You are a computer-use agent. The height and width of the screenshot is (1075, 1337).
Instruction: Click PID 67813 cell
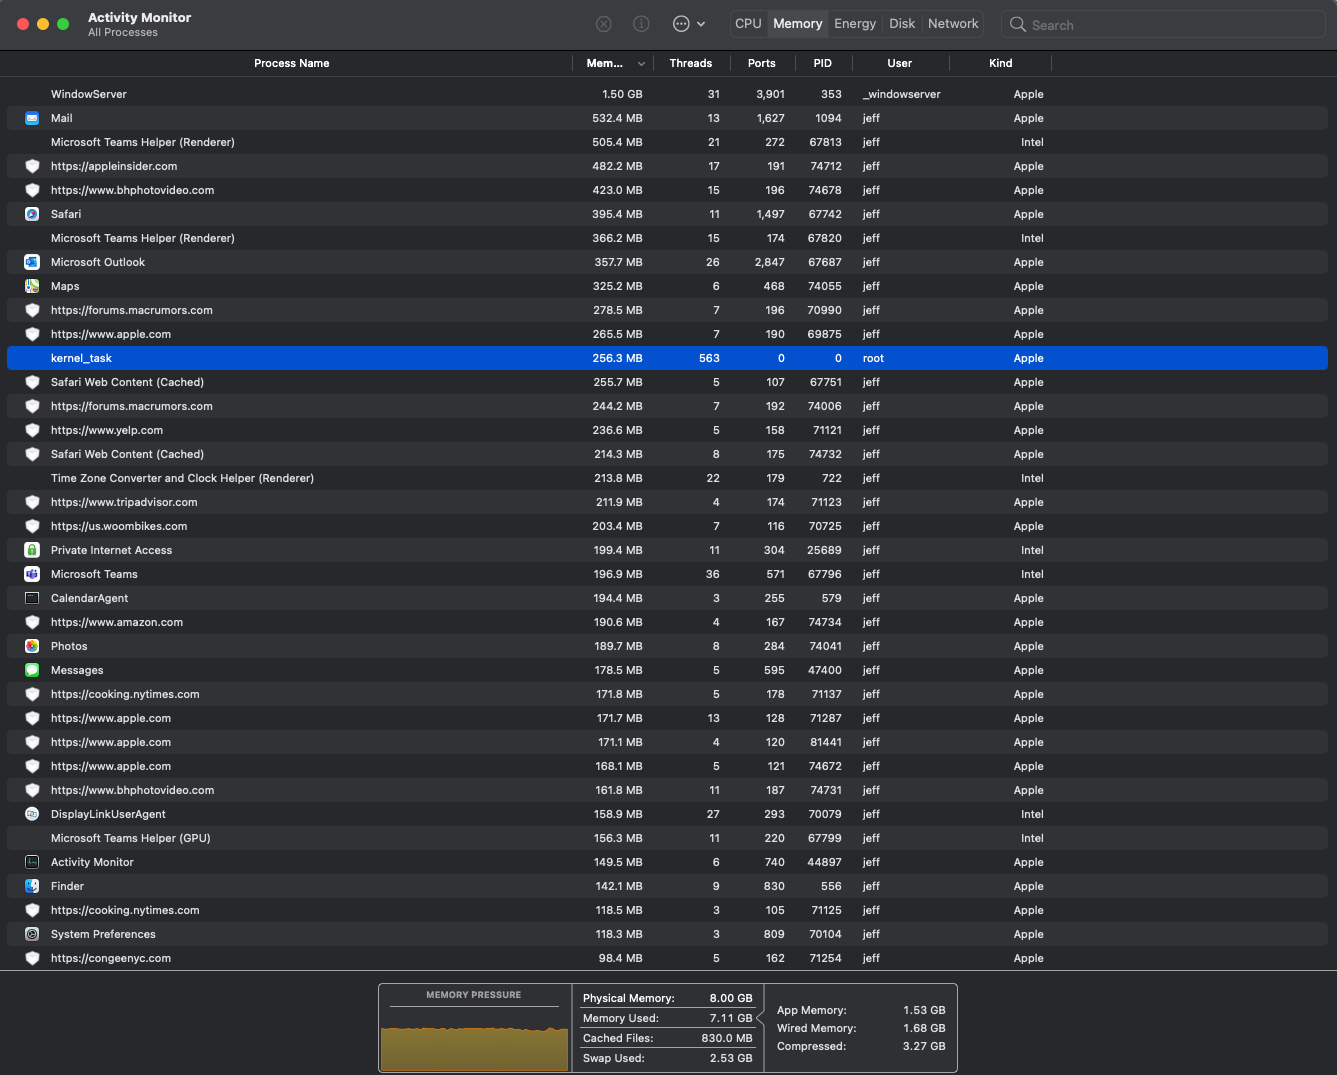coord(825,142)
